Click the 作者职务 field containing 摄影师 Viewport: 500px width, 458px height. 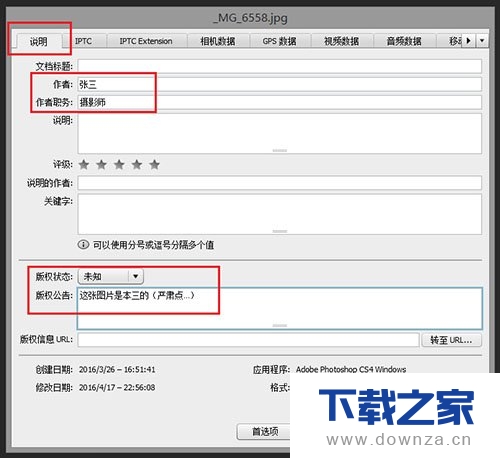[x=280, y=102]
